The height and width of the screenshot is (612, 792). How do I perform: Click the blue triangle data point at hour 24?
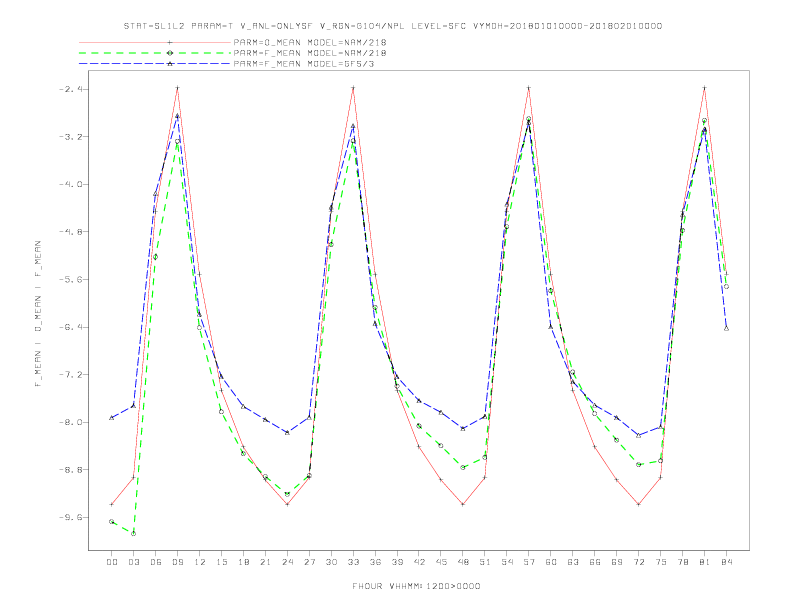click(x=287, y=433)
